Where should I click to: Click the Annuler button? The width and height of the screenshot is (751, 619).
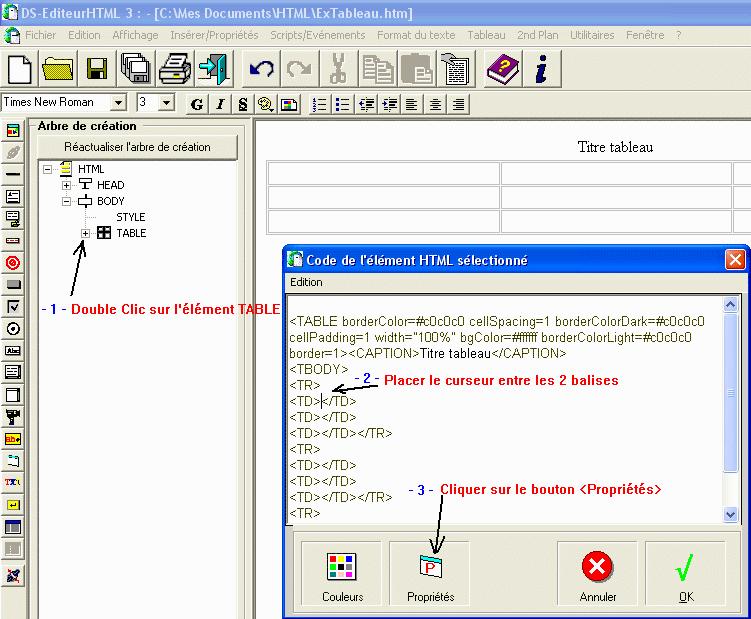point(598,575)
